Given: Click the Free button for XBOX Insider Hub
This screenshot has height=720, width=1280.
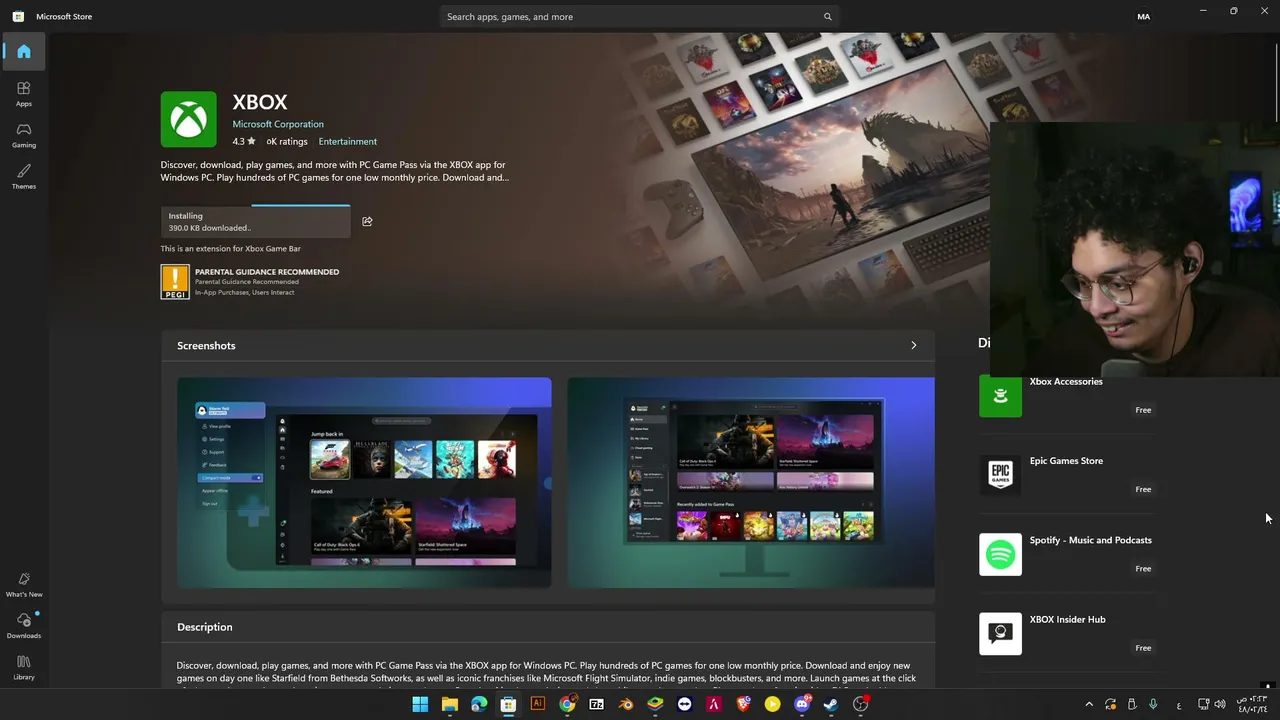Looking at the screenshot, I should [1143, 648].
